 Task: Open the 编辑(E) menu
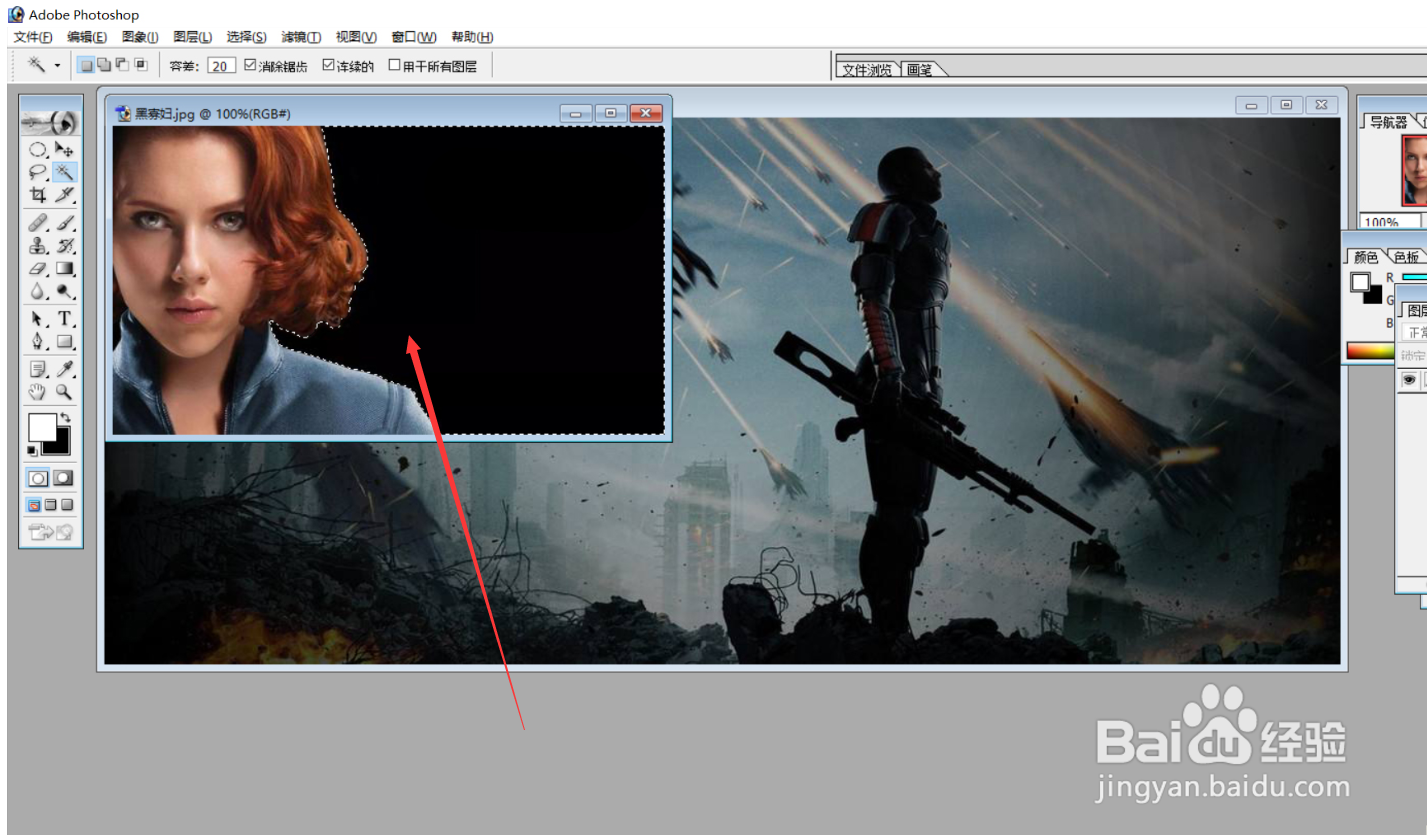87,37
